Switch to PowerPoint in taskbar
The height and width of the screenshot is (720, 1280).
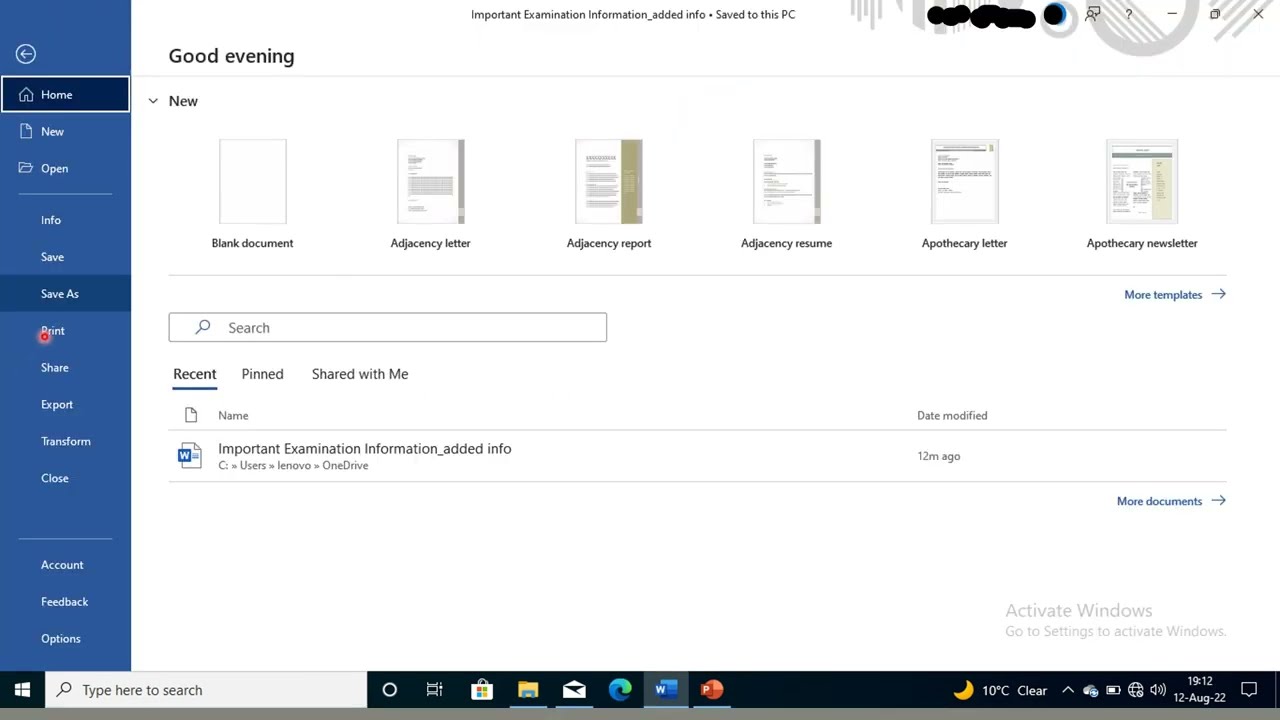[712, 690]
